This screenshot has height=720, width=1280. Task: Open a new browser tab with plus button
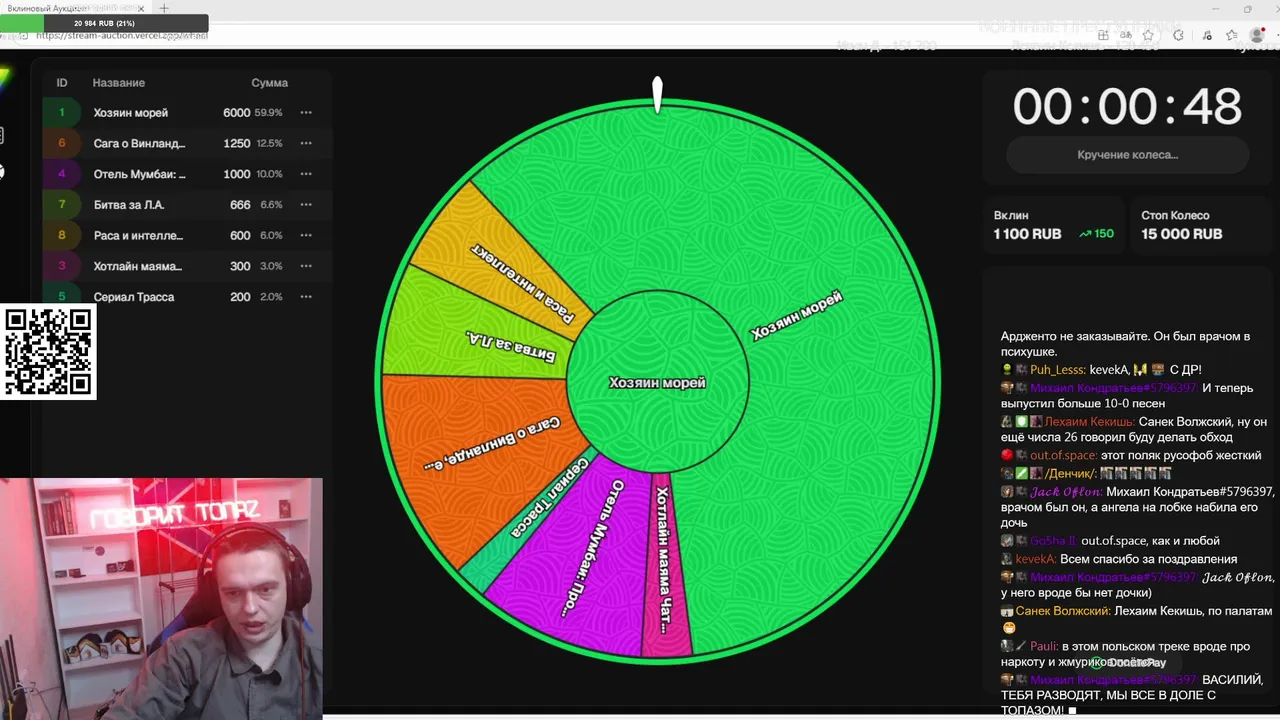coord(164,8)
